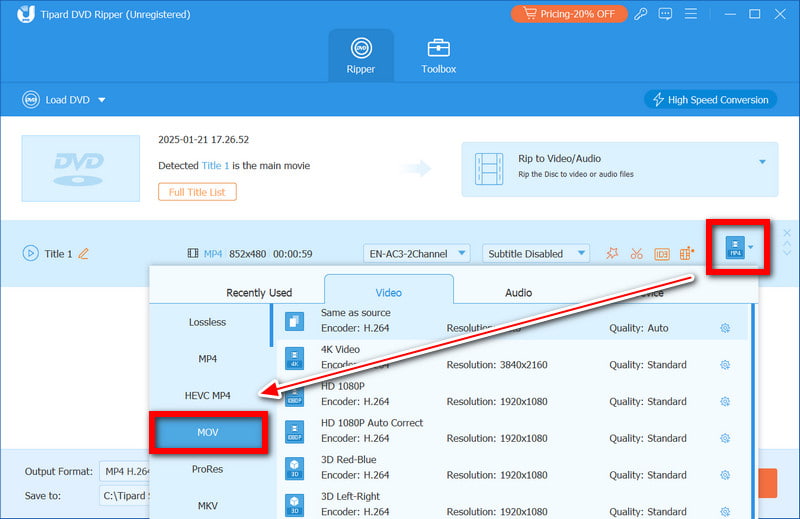Click the Save to path field

click(124, 496)
